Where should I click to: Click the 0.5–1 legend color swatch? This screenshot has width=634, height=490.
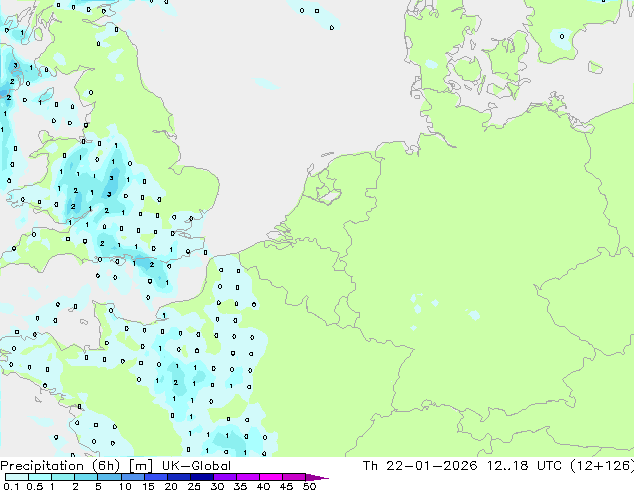[x=40, y=477]
